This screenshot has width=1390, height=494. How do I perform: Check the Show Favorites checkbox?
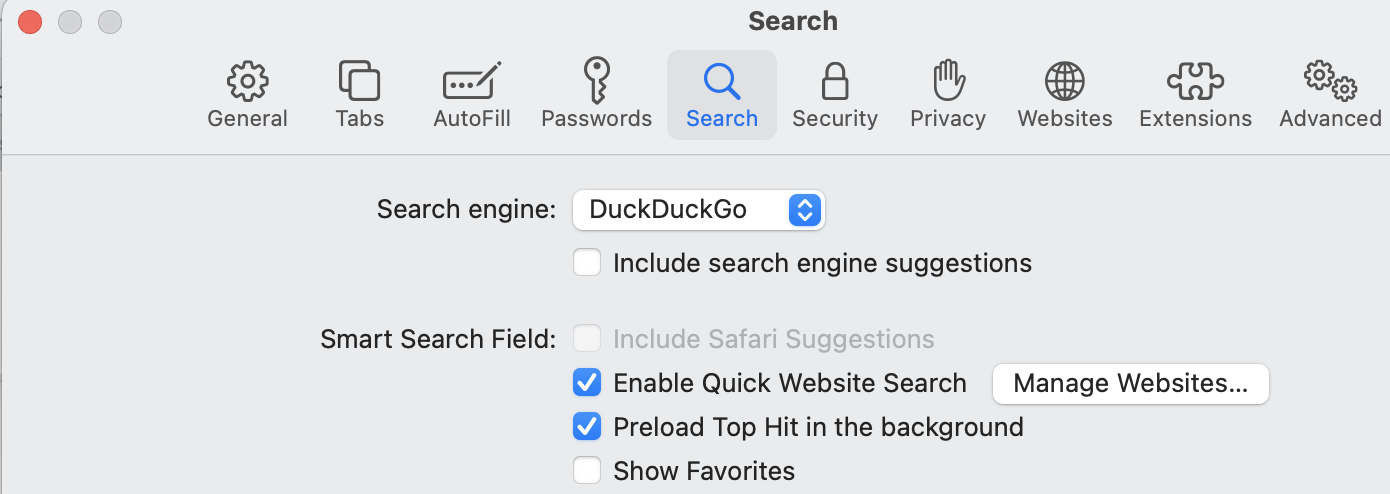(x=587, y=470)
